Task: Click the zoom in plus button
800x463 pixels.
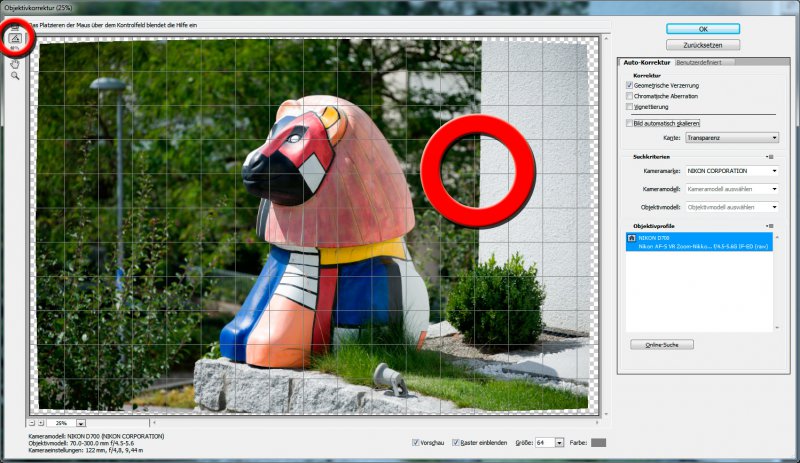Action: (x=41, y=423)
